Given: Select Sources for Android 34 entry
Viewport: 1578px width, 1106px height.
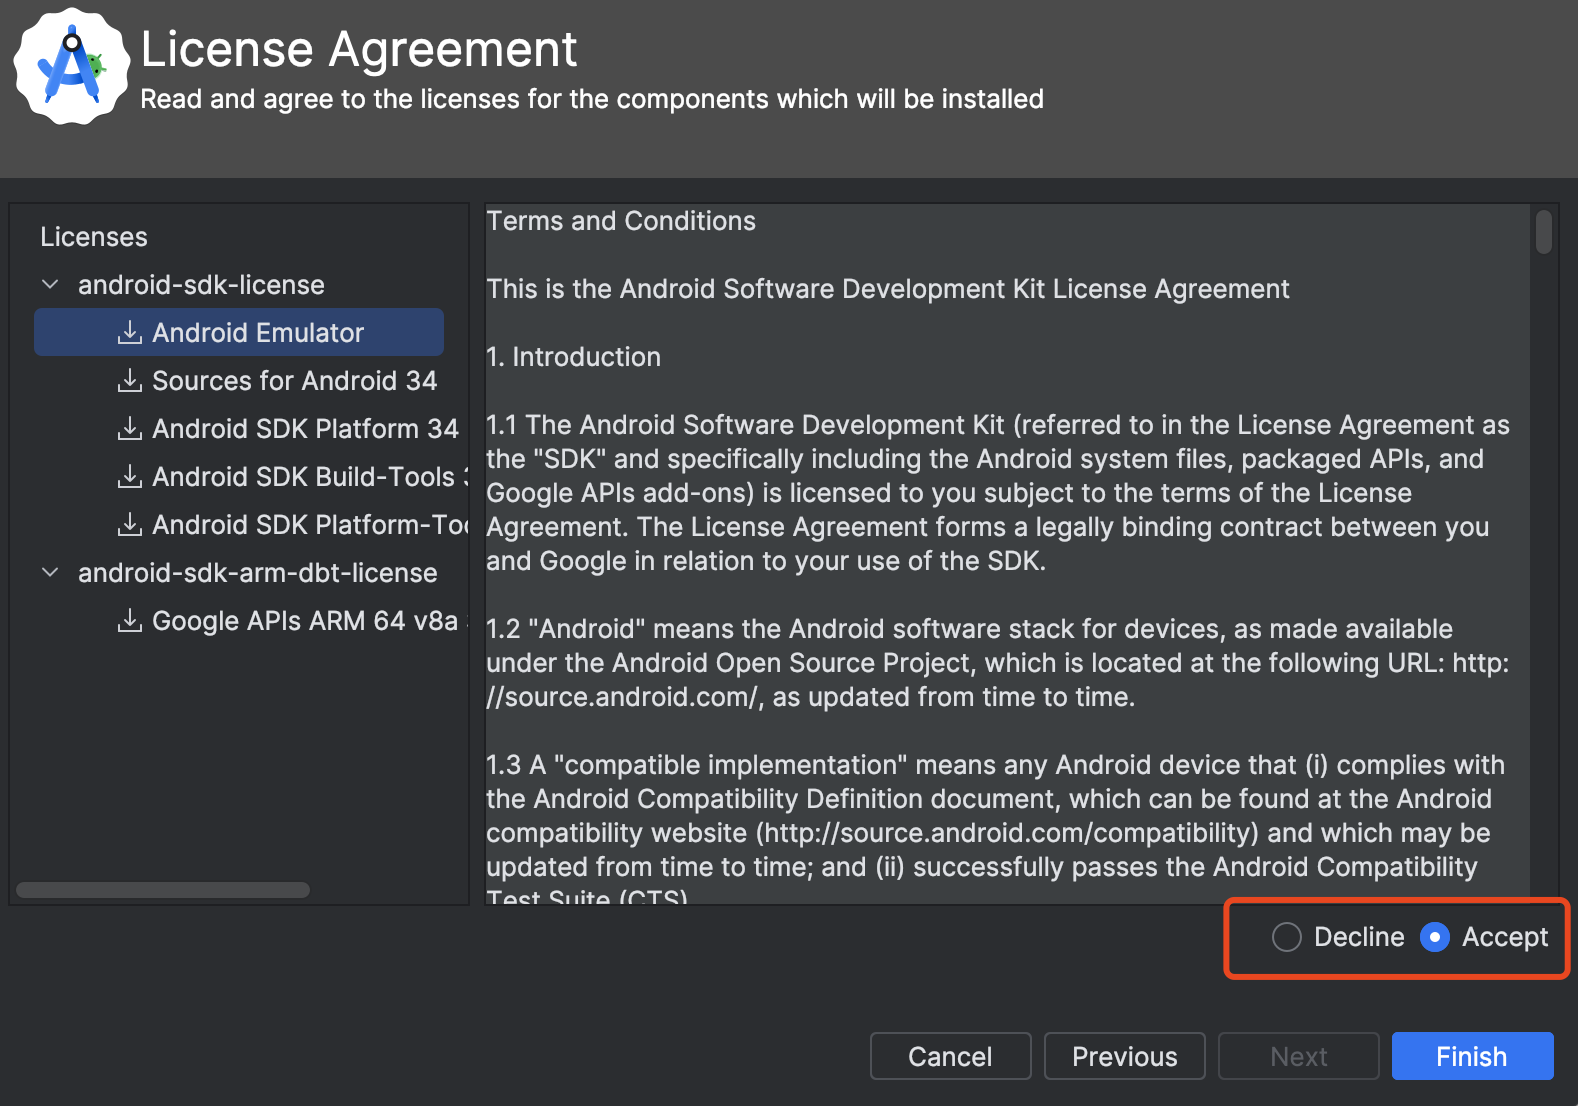Looking at the screenshot, I should point(295,380).
